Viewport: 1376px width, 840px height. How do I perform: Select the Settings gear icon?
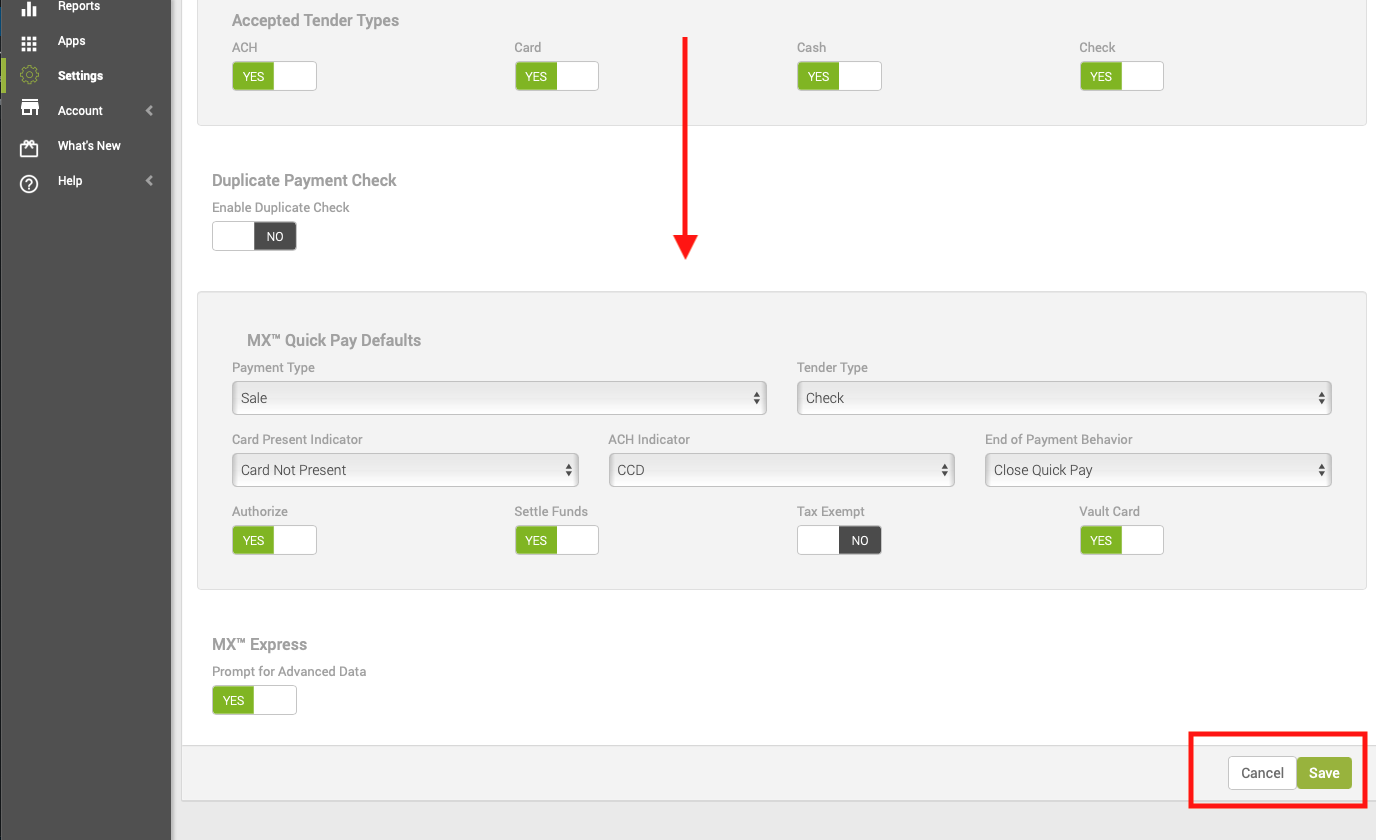(x=28, y=75)
